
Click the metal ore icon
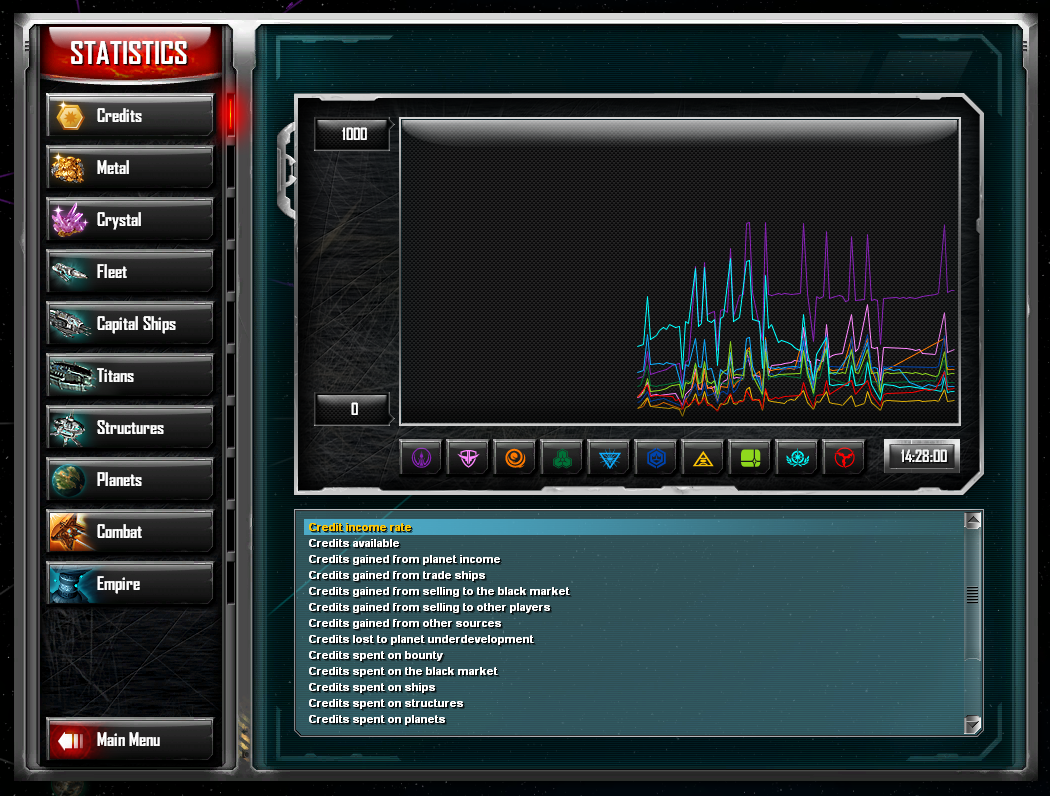(x=68, y=168)
